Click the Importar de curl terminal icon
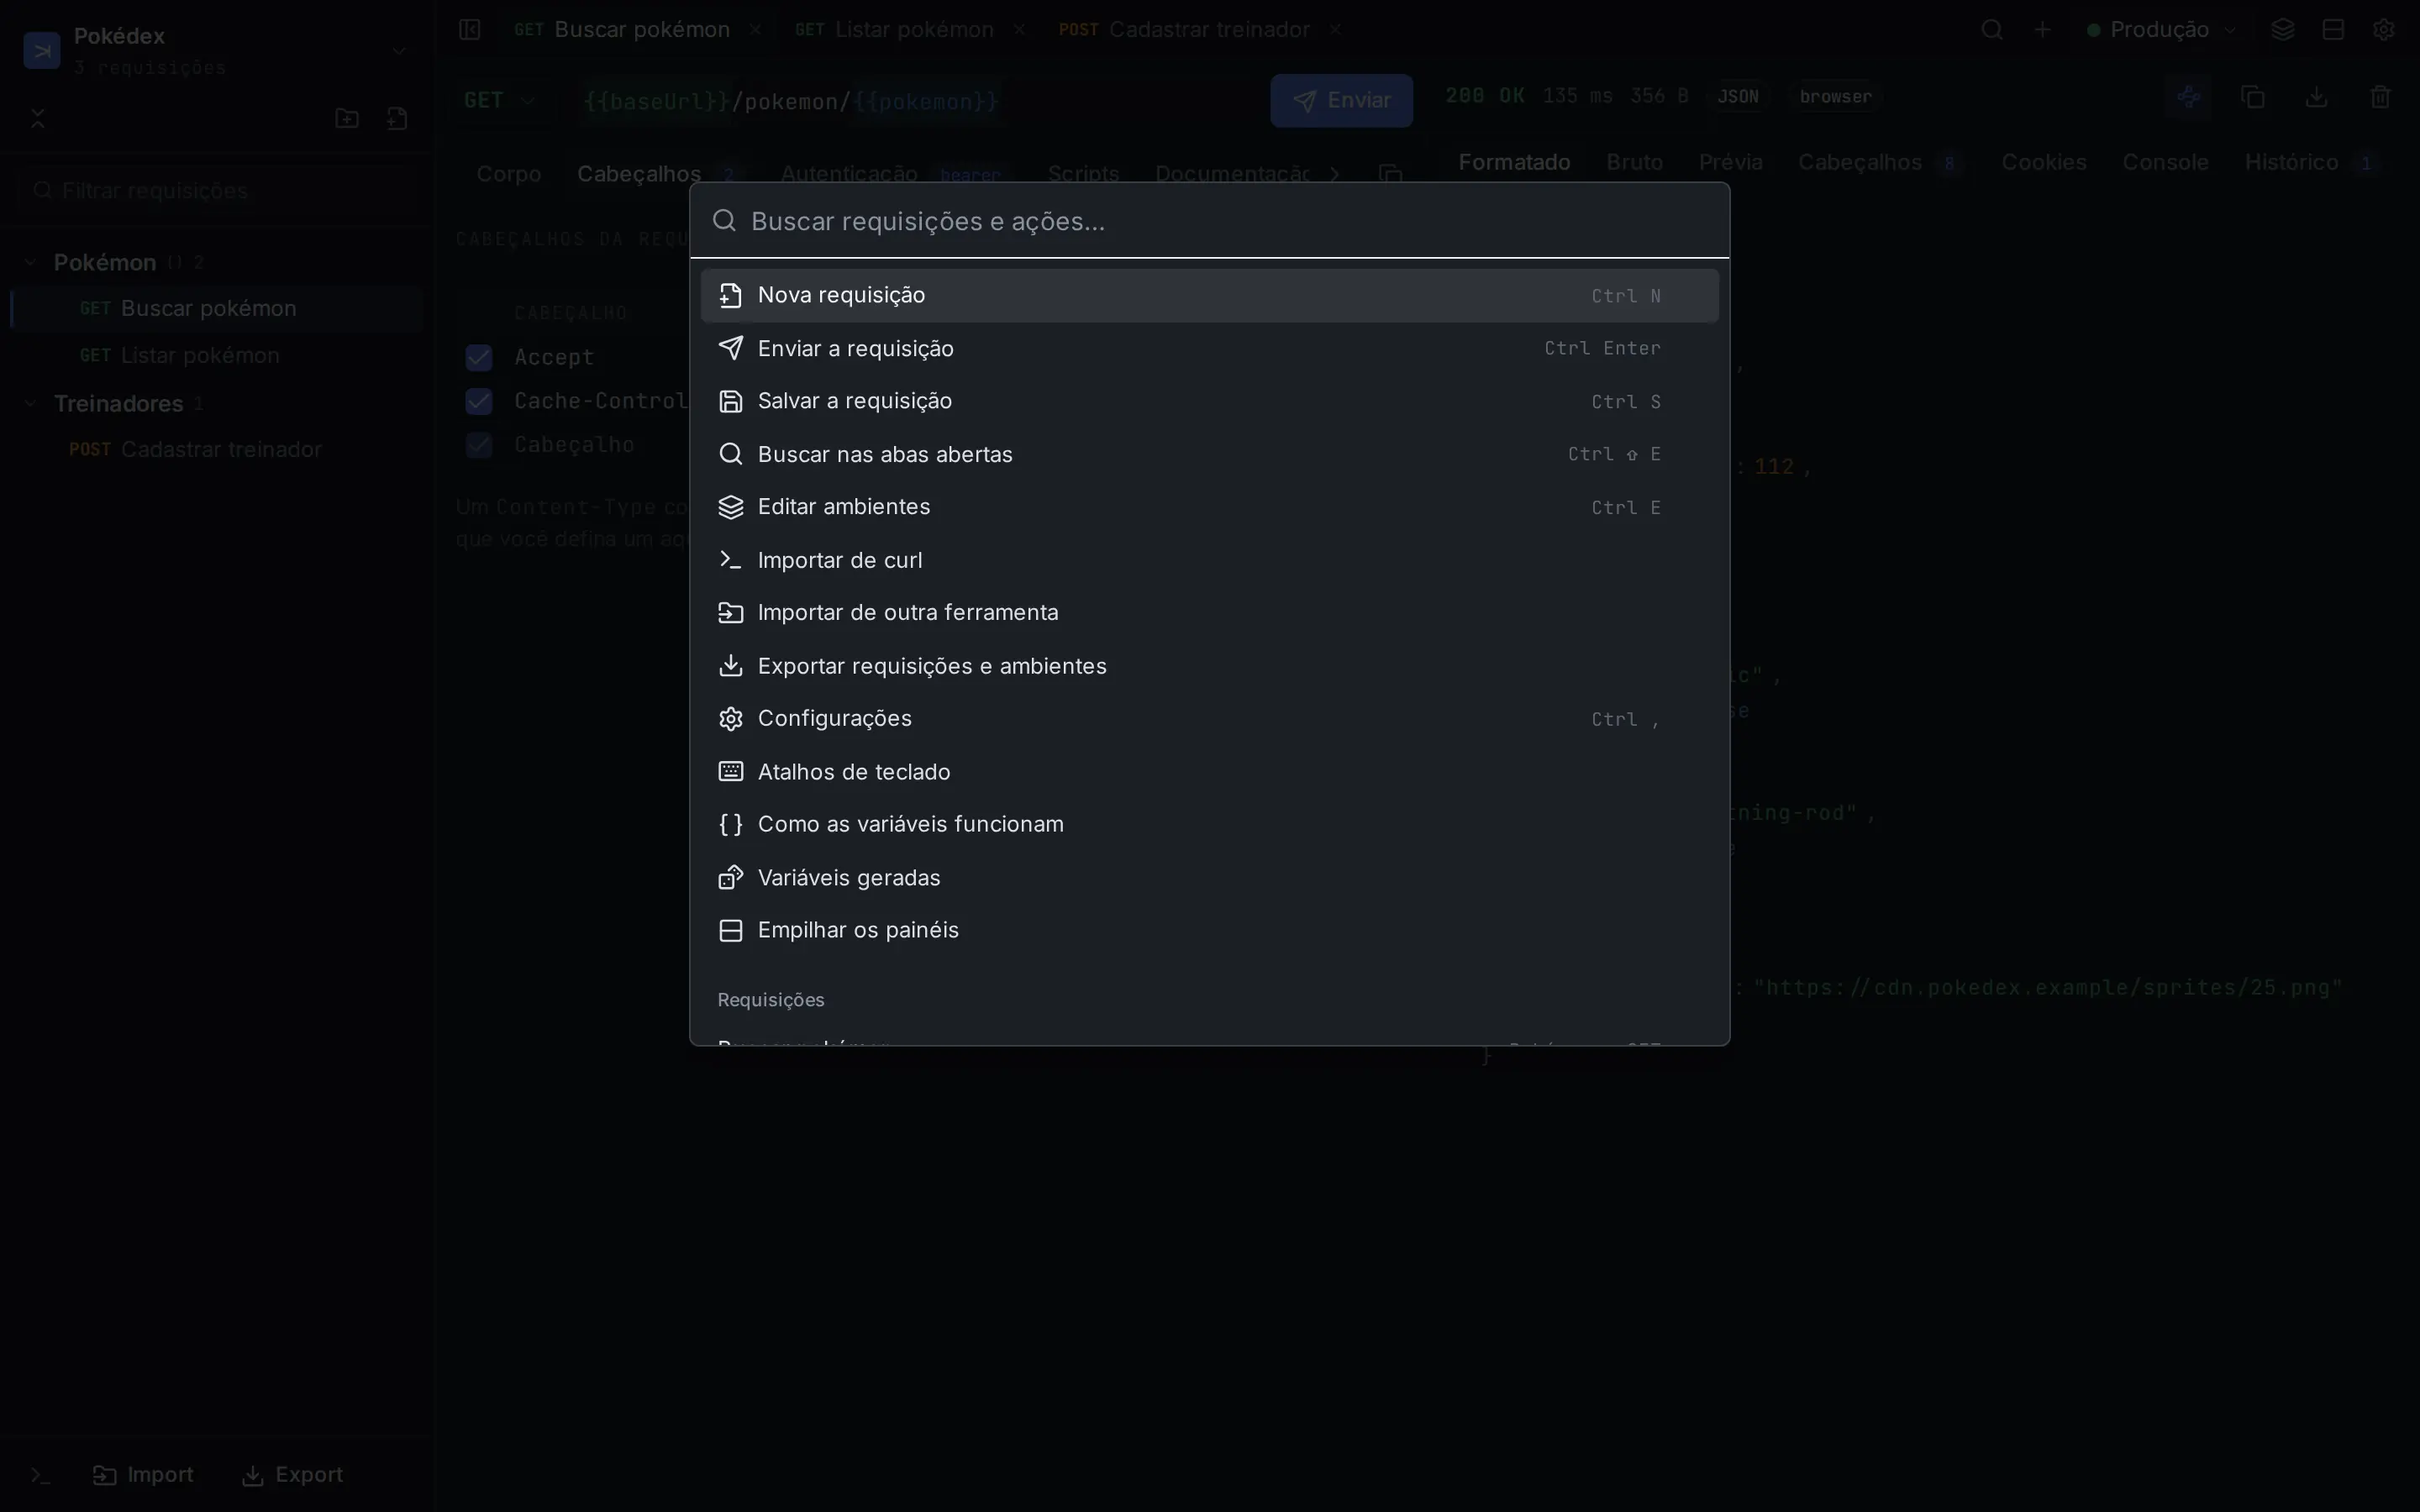This screenshot has width=2420, height=1512. [731, 560]
